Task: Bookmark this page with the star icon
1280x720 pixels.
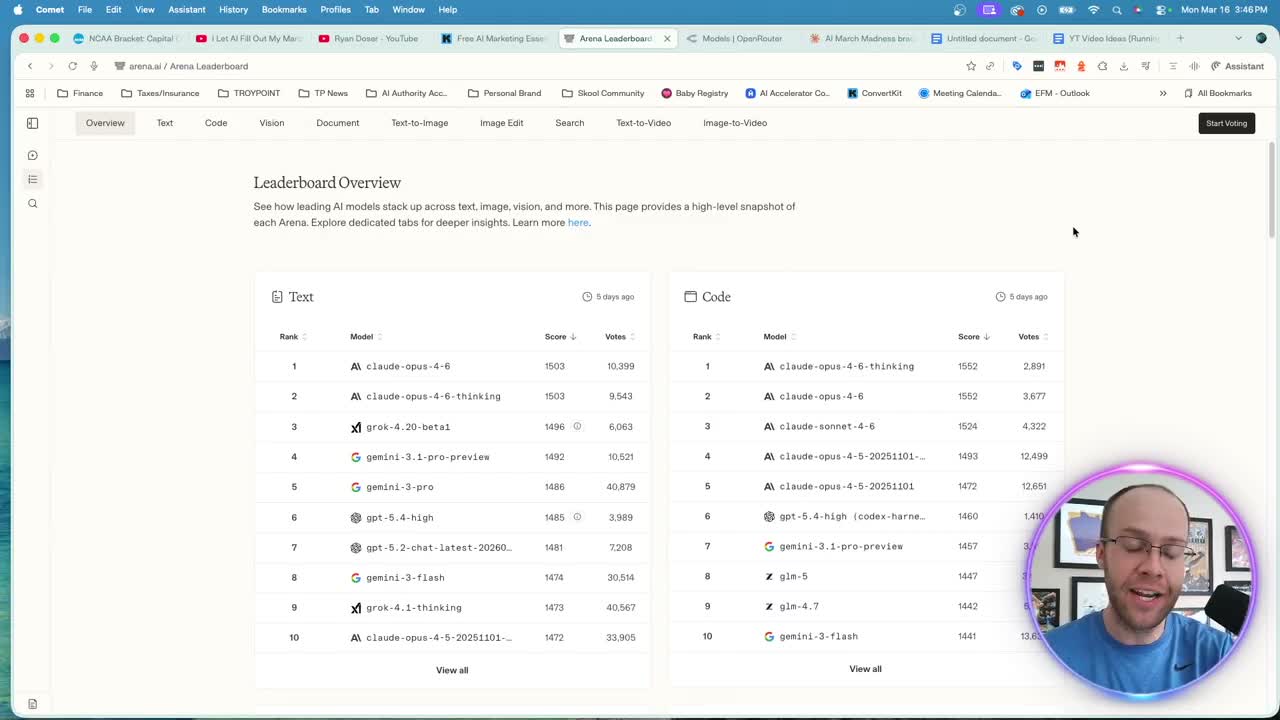Action: [970, 66]
